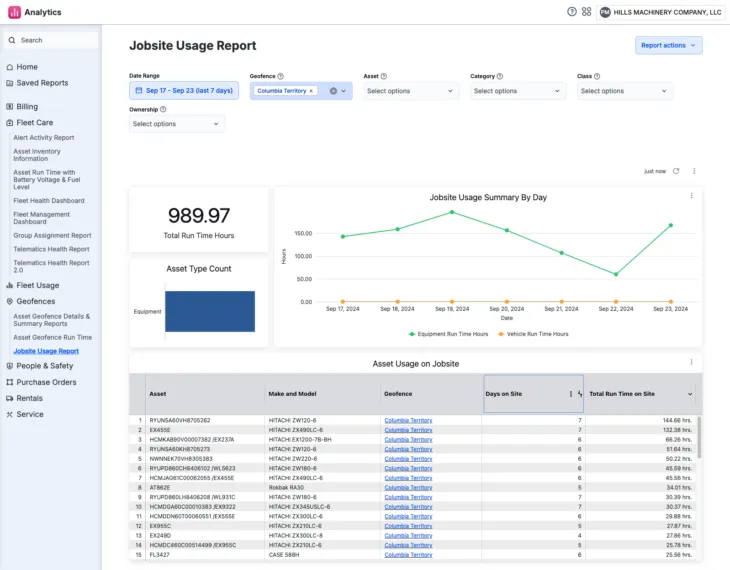Open the apps grid icon in header

click(x=586, y=12)
